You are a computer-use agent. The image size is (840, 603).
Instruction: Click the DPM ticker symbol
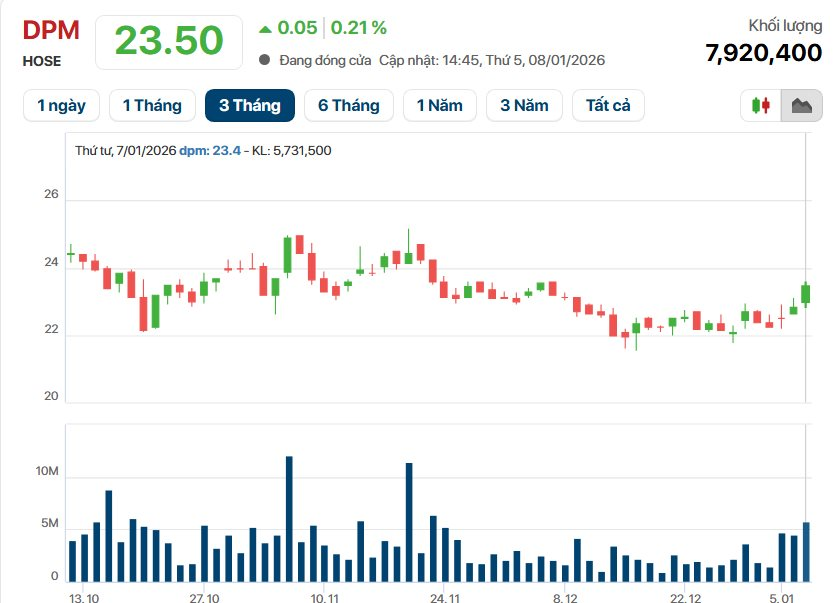(51, 29)
